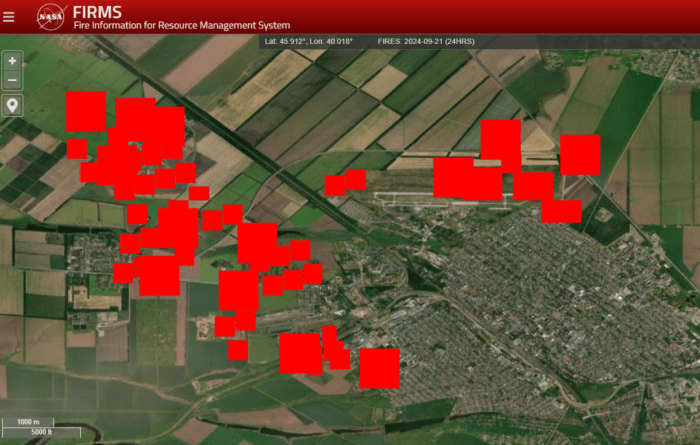The image size is (700, 445).
Task: Click the Lat/Lon coordinates readout
Action: click(x=309, y=42)
